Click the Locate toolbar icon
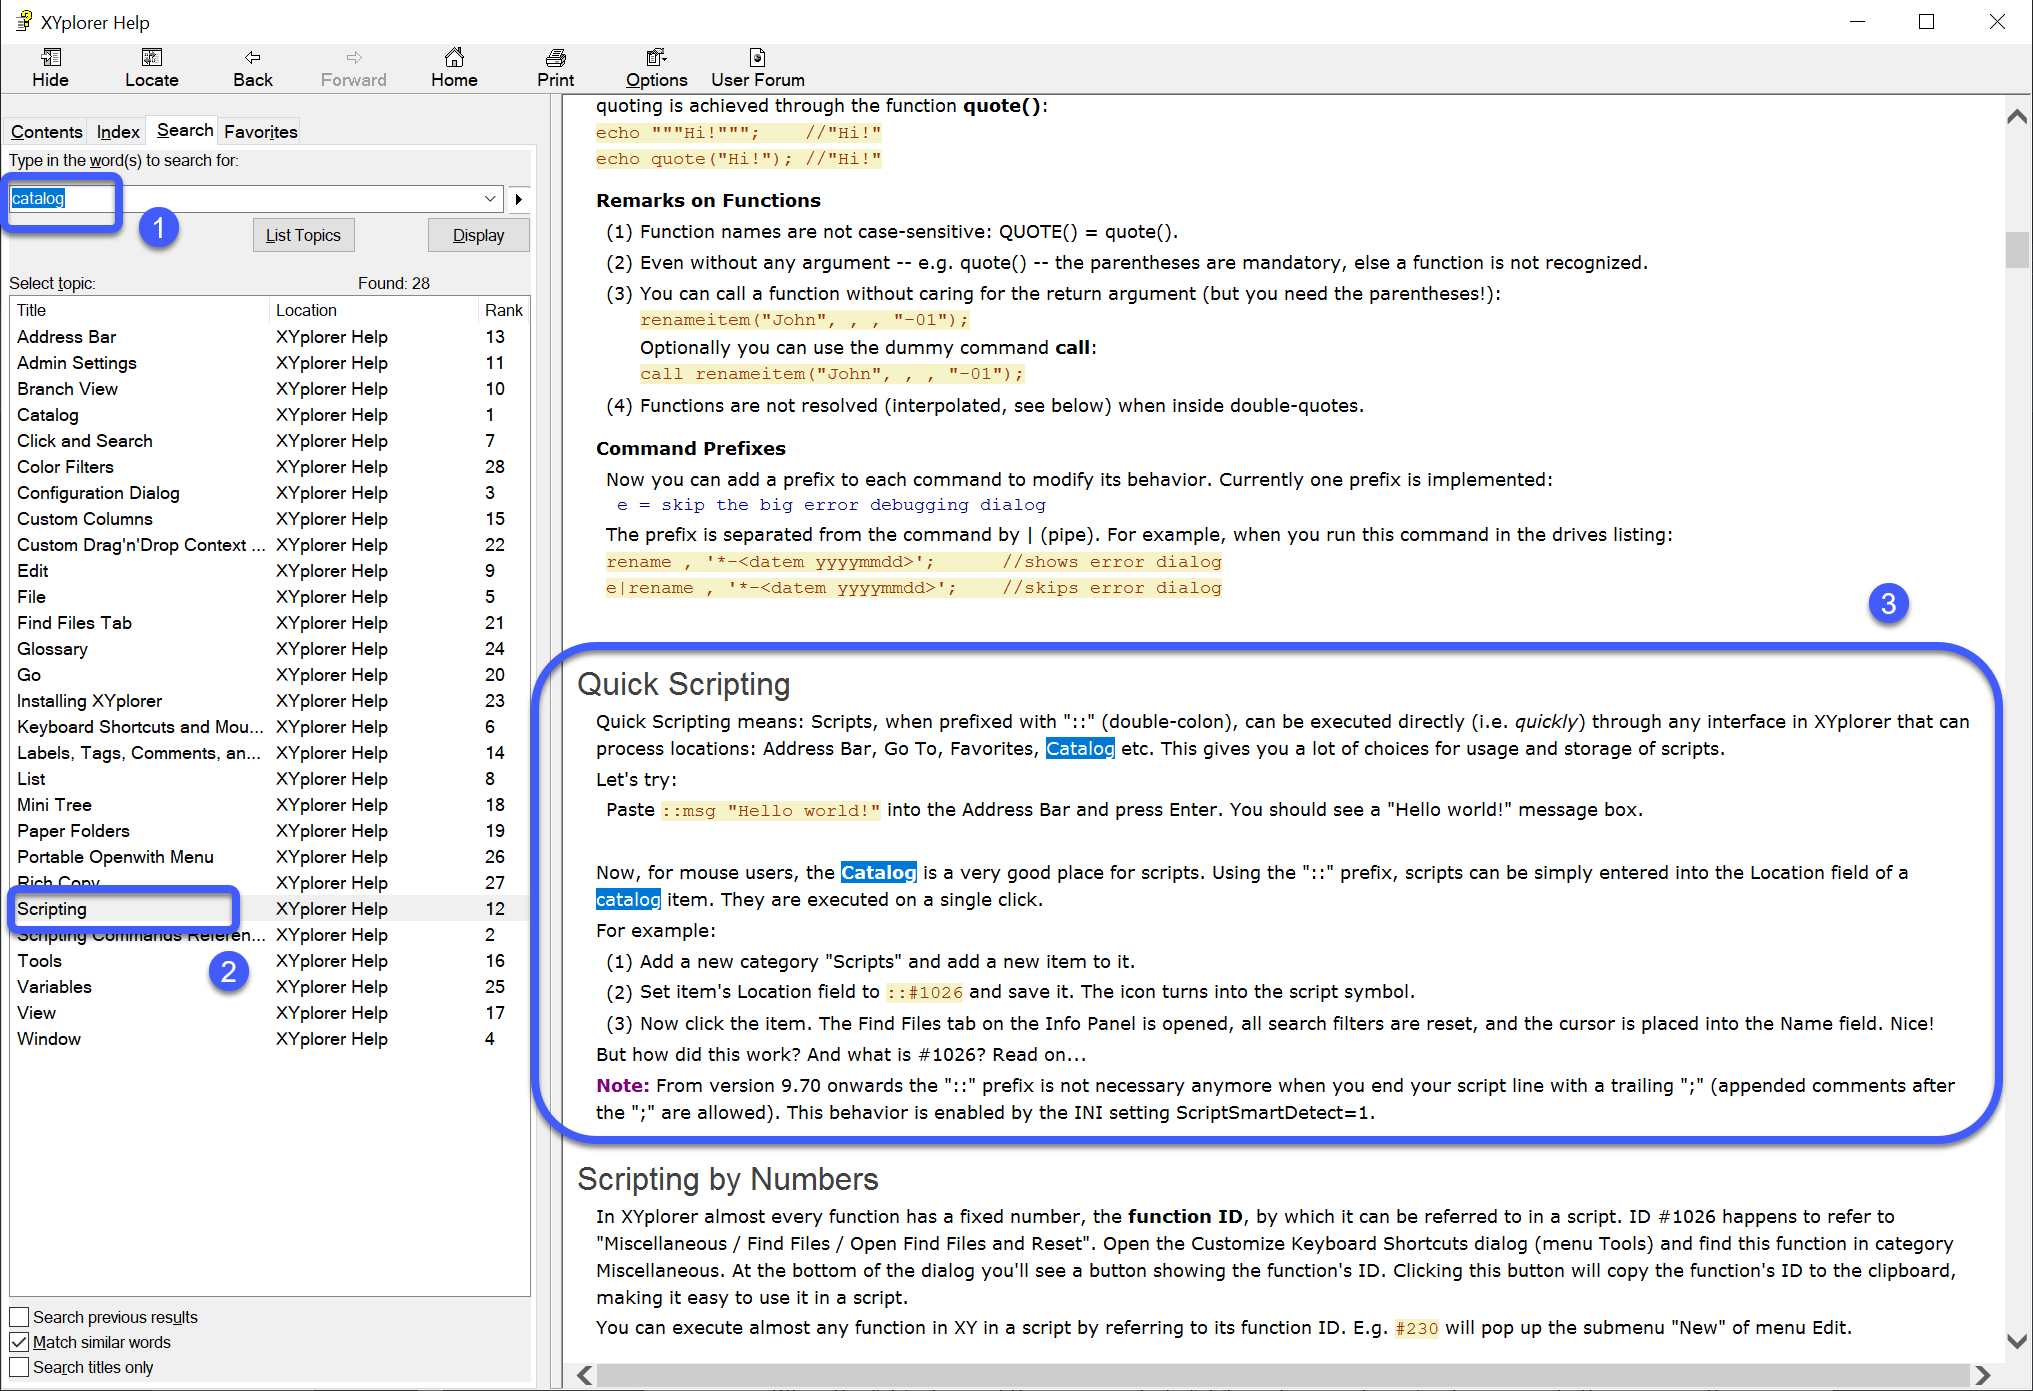Image resolution: width=2033 pixels, height=1391 pixels. pos(151,68)
